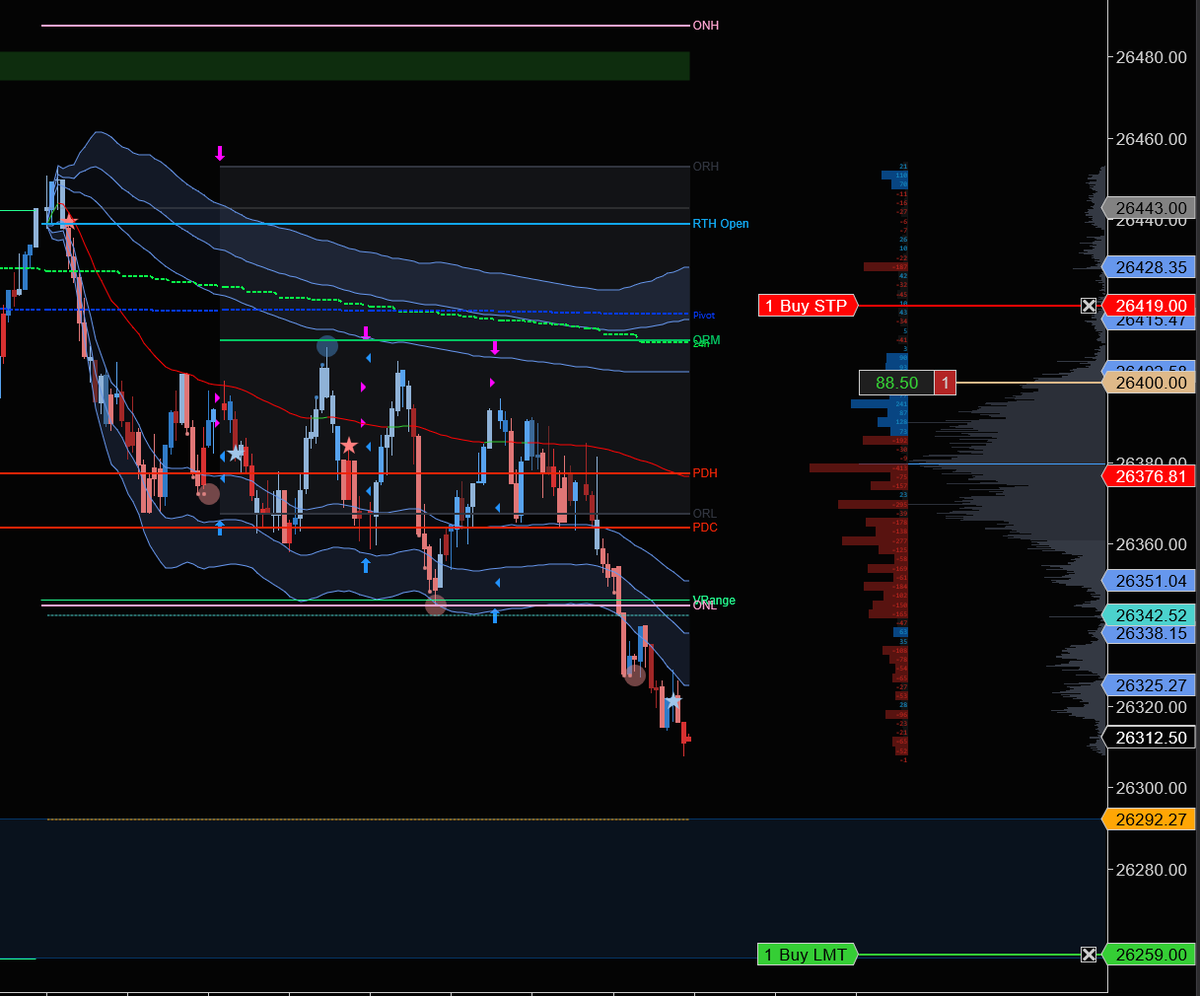Click the 26360.00 axis price label

click(1150, 545)
